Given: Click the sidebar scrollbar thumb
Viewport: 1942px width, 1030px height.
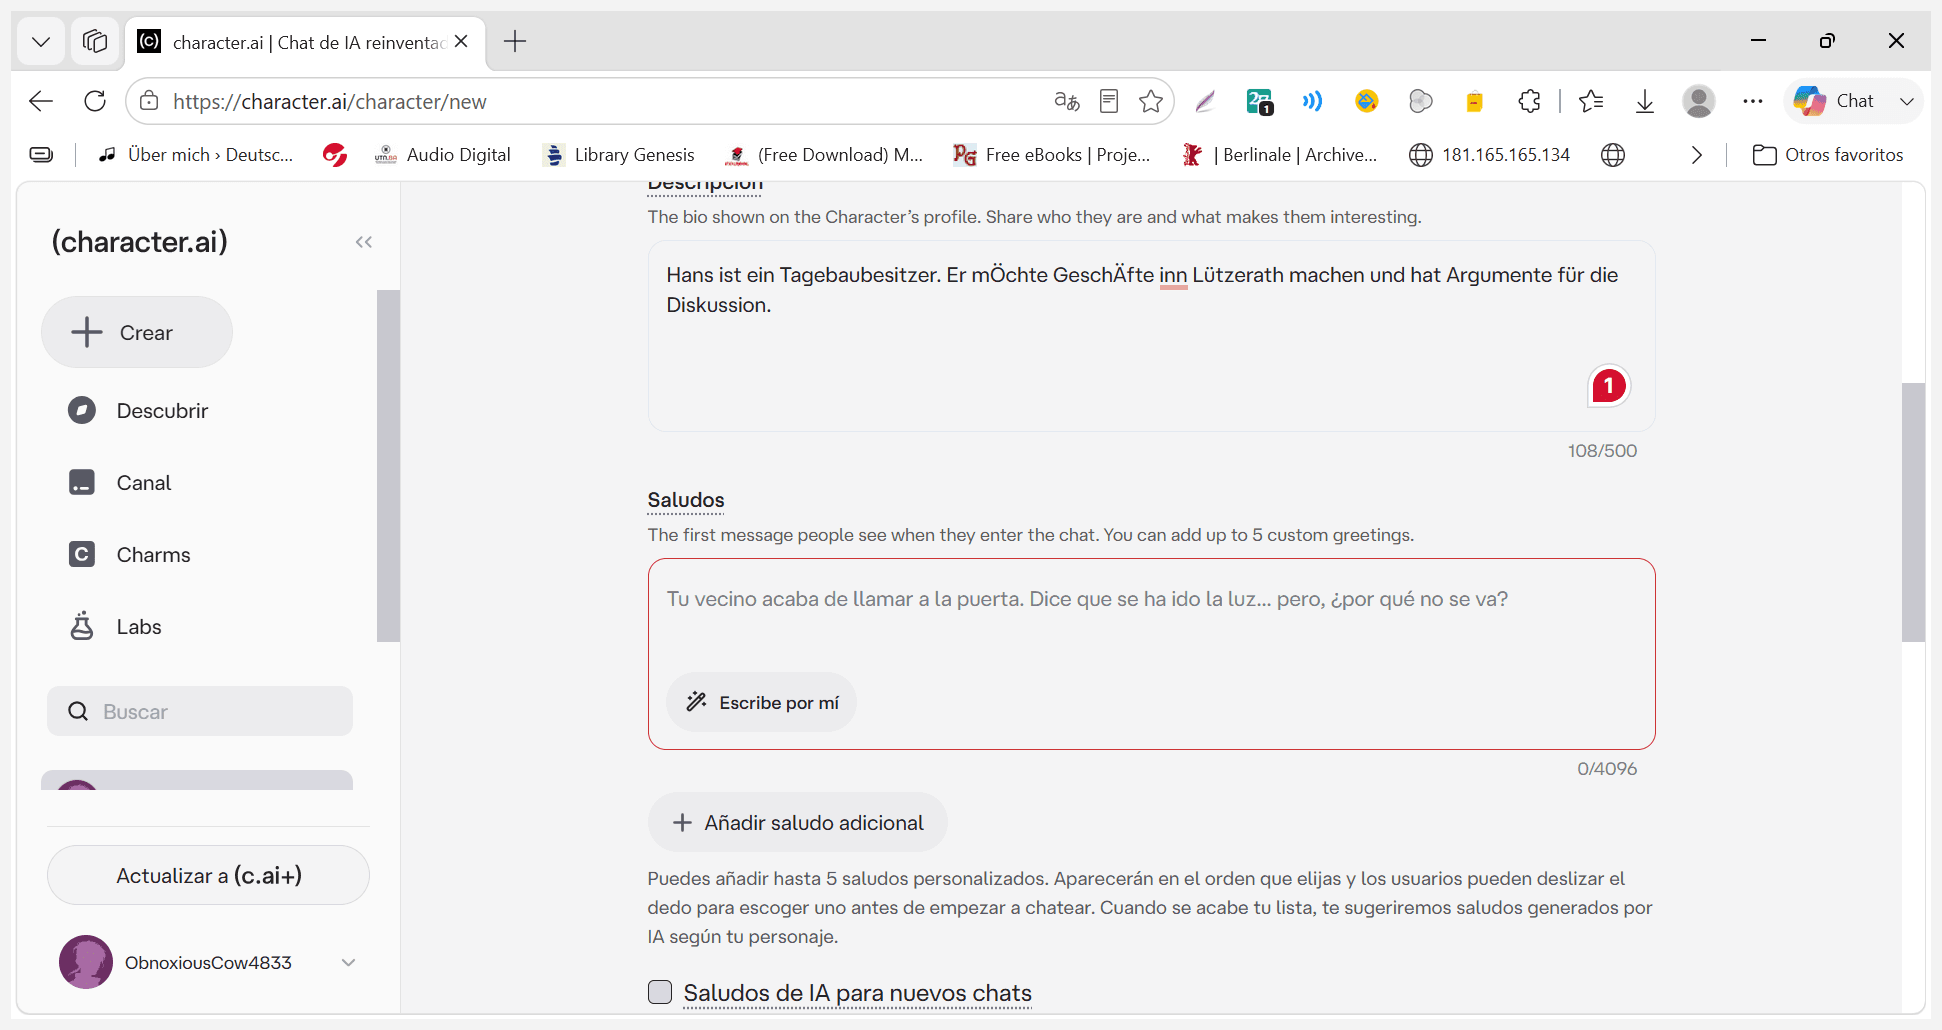Looking at the screenshot, I should 388,465.
